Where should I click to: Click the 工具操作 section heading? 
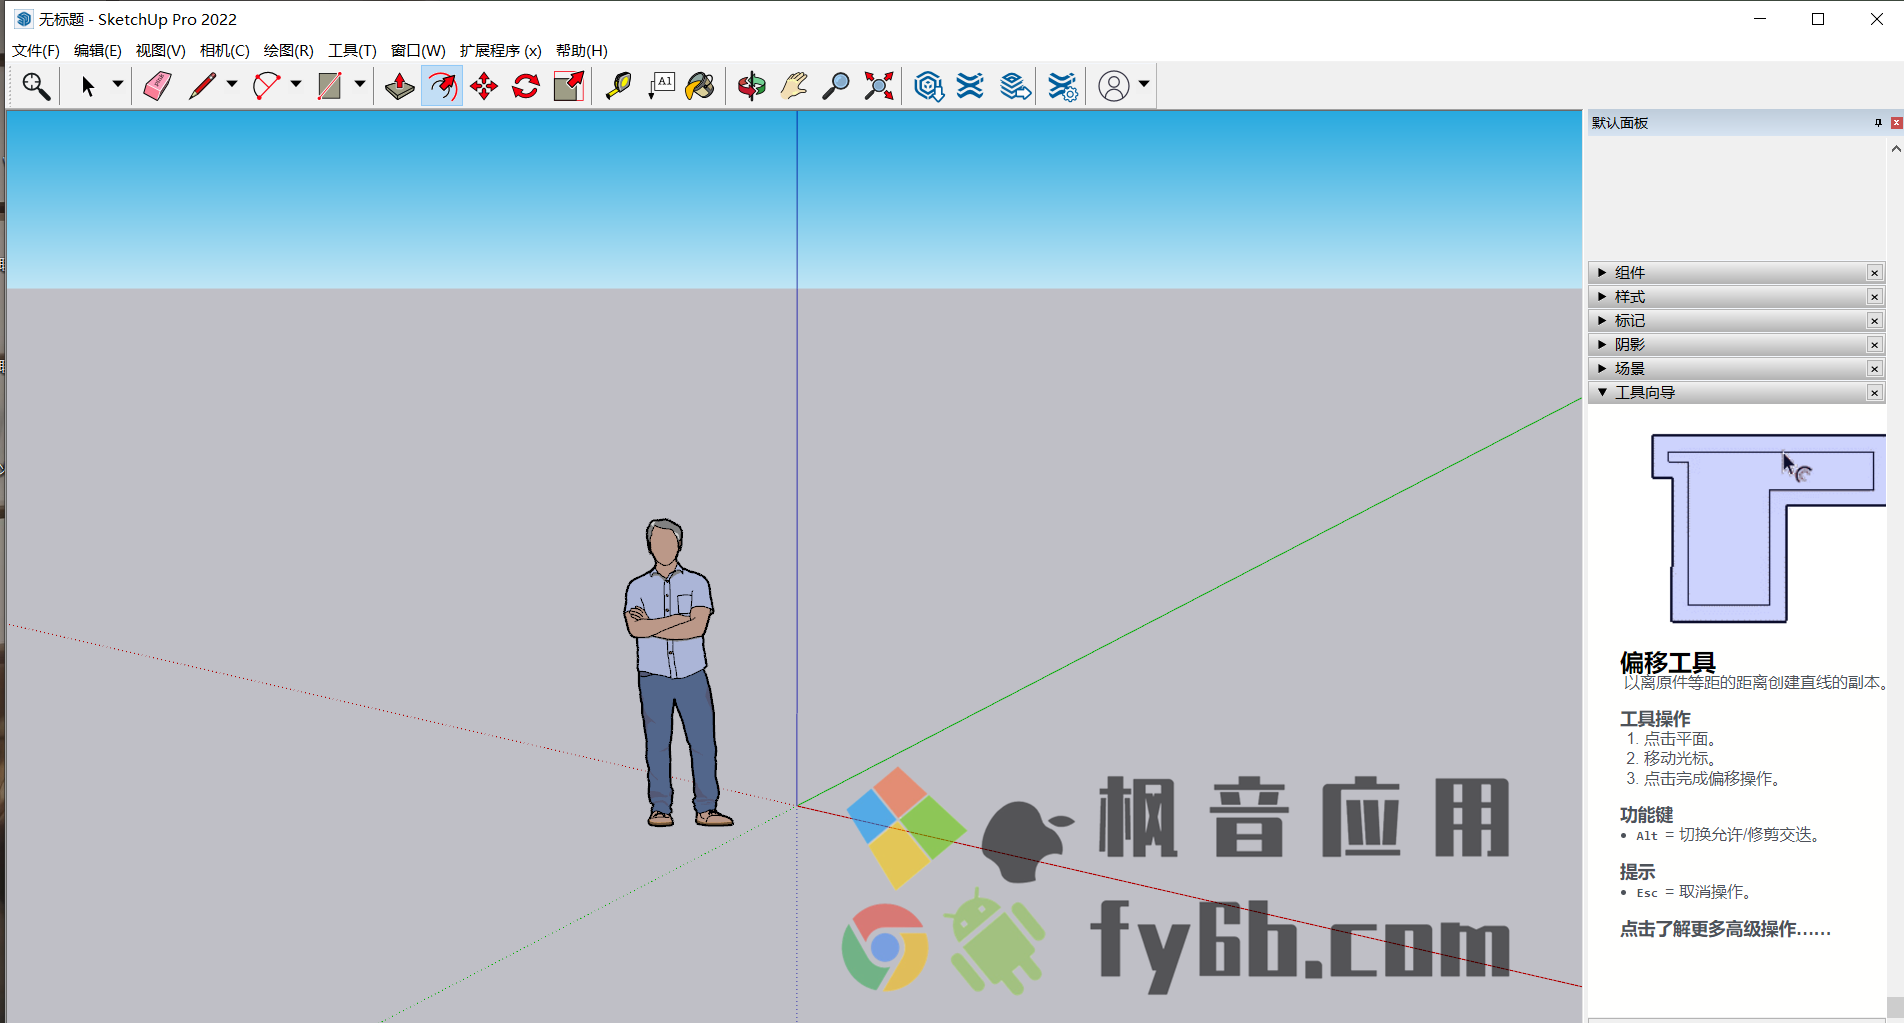1655,719
